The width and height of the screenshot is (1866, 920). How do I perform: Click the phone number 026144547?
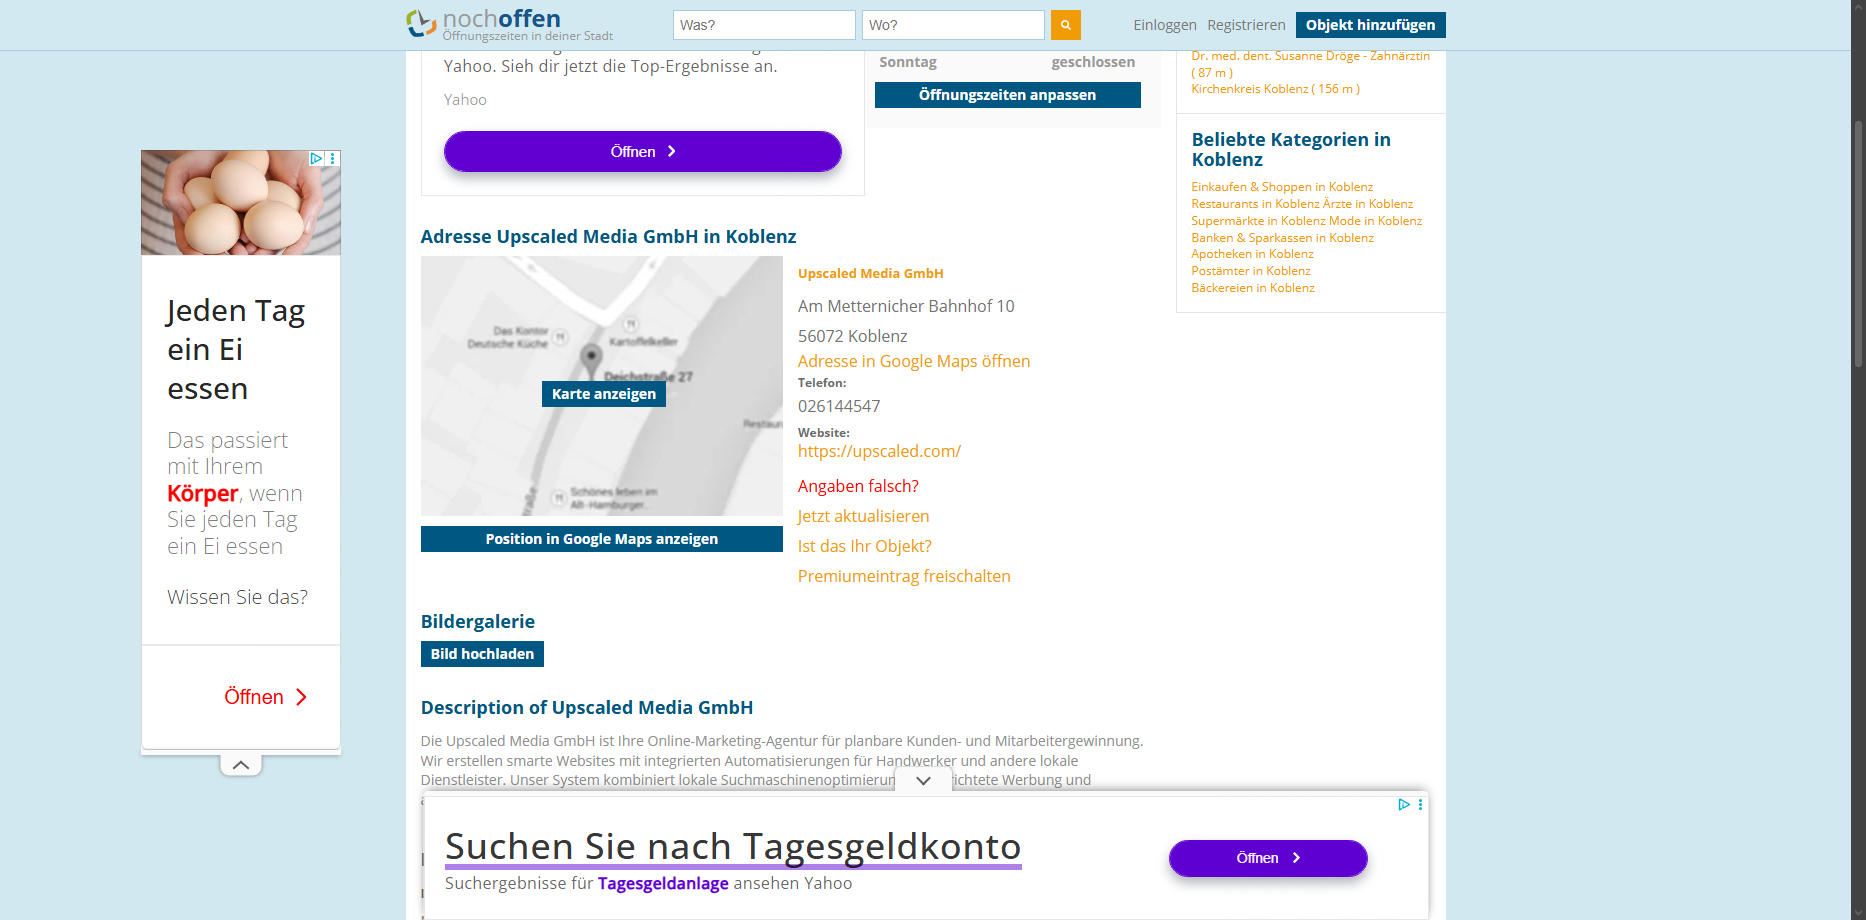[839, 406]
